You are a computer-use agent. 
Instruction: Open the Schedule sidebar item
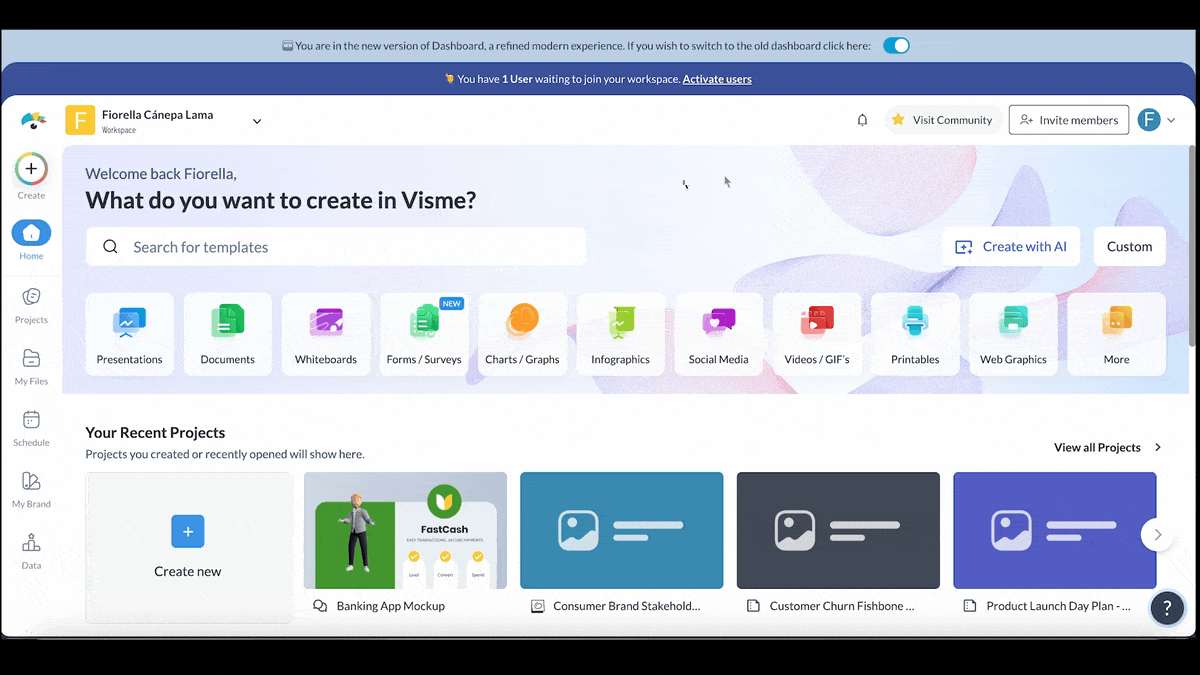tap(31, 427)
